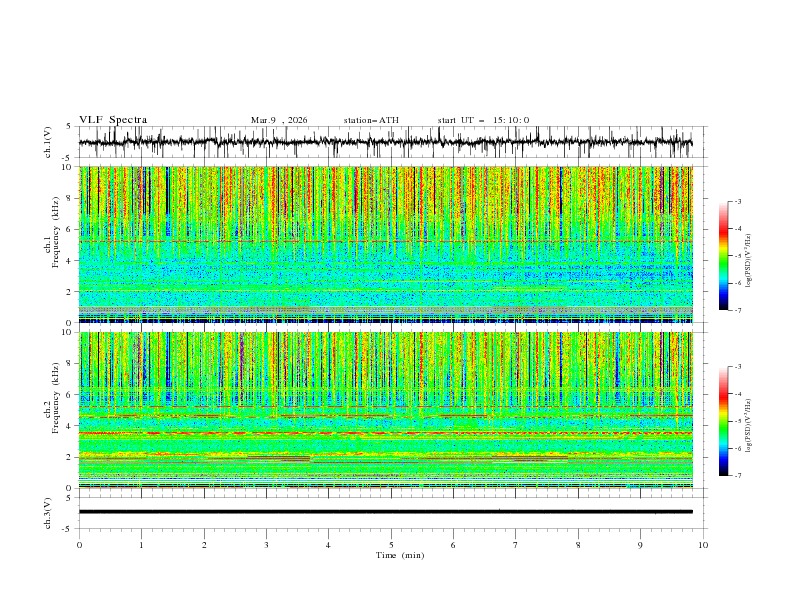Viewport: 792px width, 612px height.
Task: Click the upper PSD color bar
Action: tap(724, 255)
